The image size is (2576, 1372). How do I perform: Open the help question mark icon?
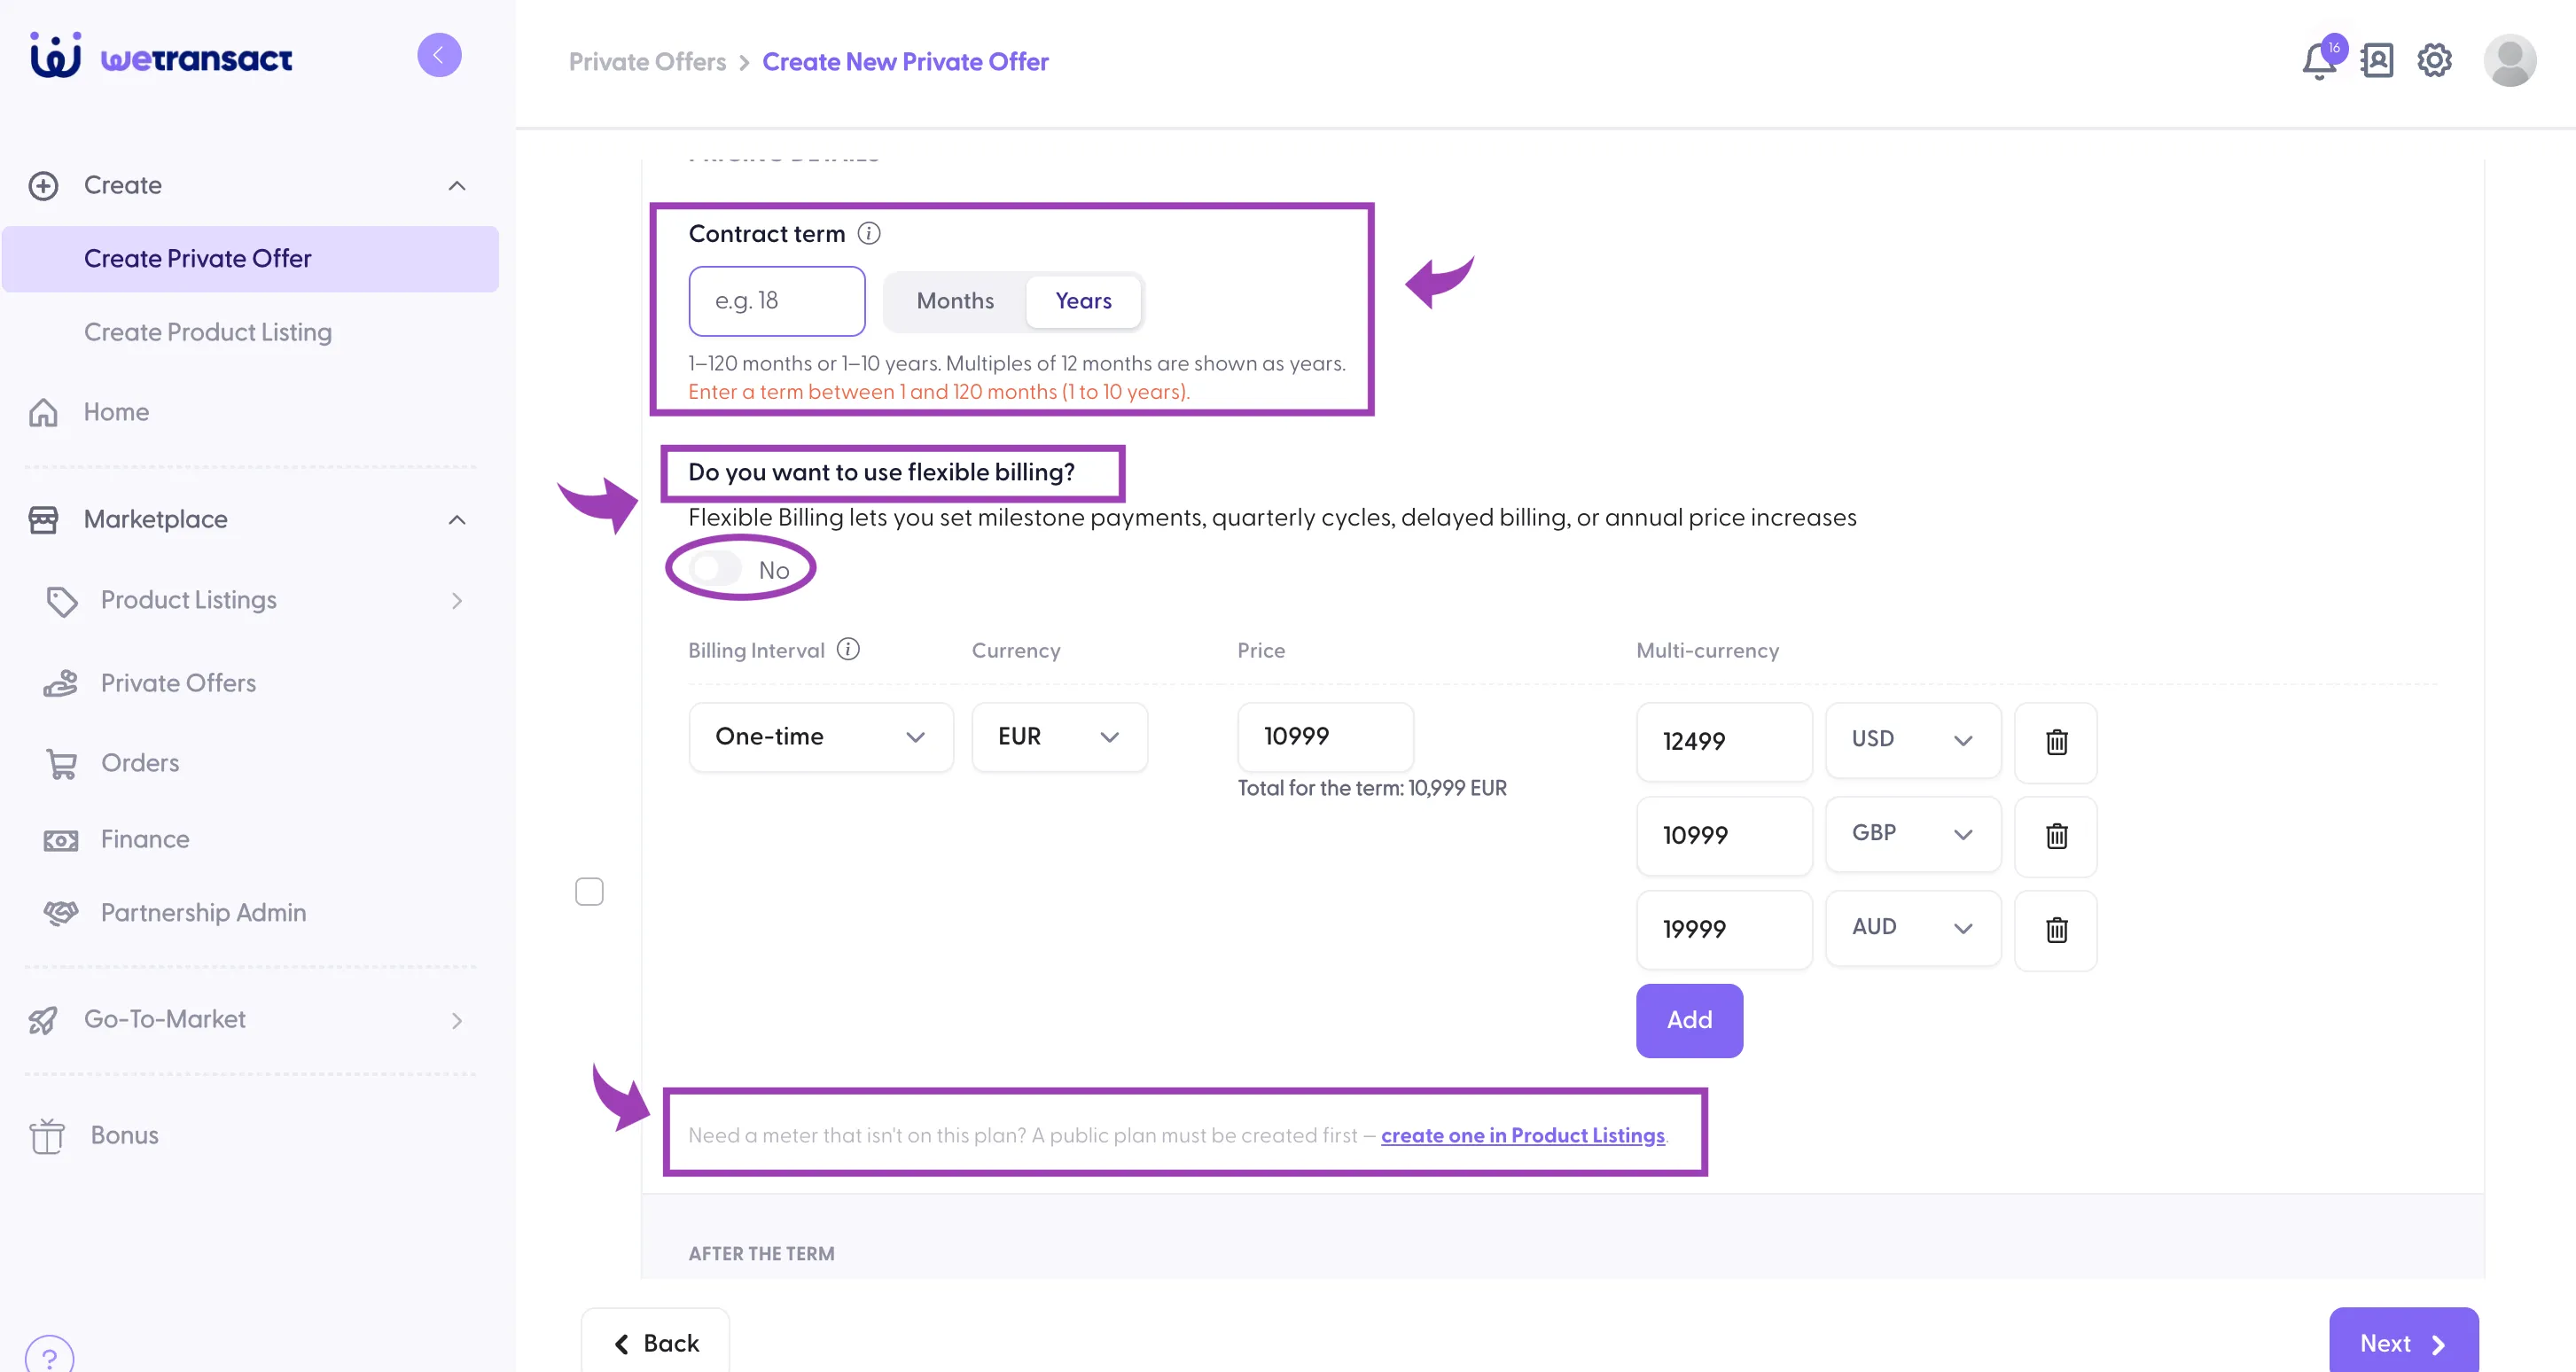pyautogui.click(x=49, y=1357)
